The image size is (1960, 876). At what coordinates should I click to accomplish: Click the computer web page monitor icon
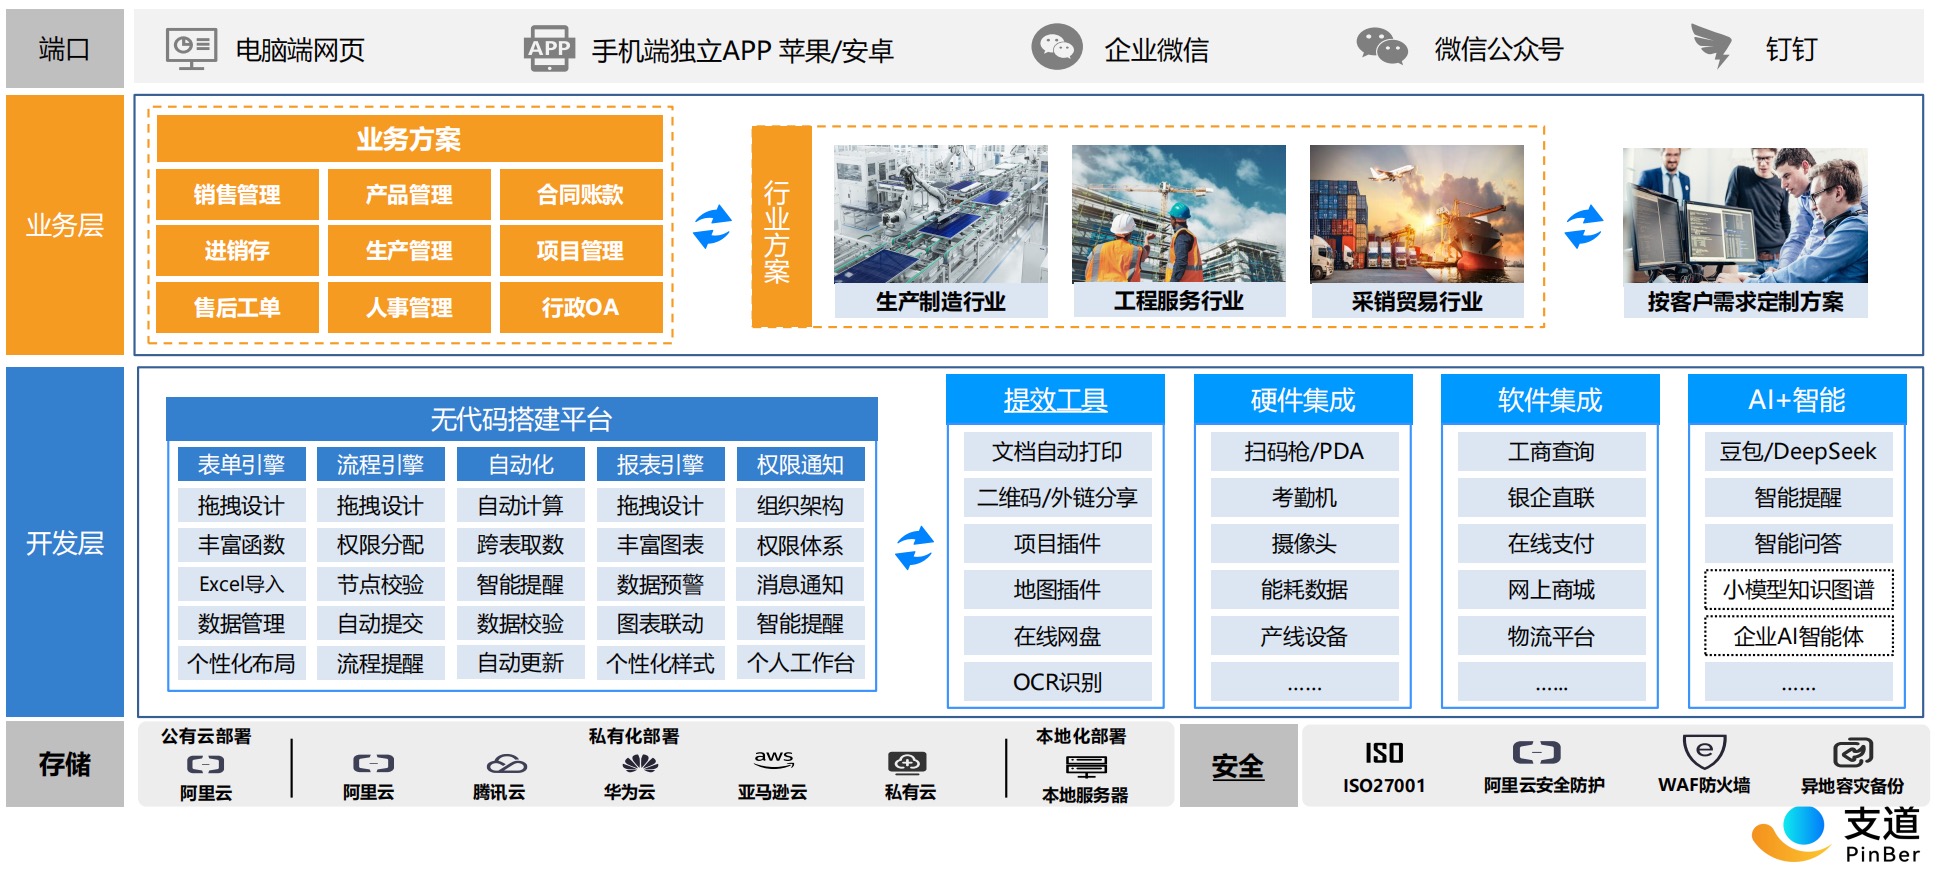pyautogui.click(x=191, y=48)
